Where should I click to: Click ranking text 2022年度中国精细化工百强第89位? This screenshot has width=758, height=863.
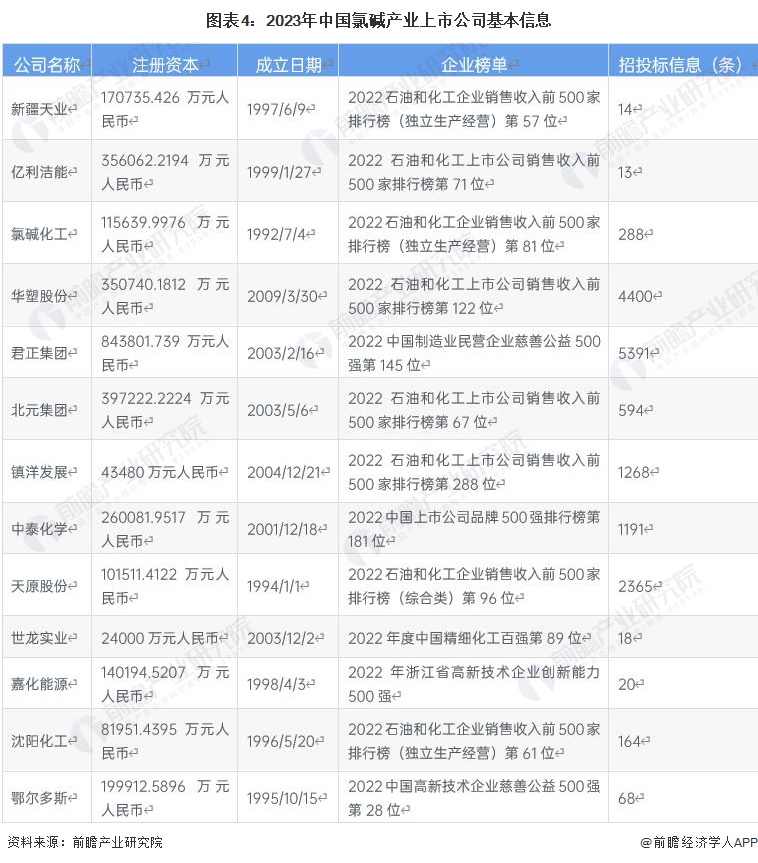click(x=465, y=638)
